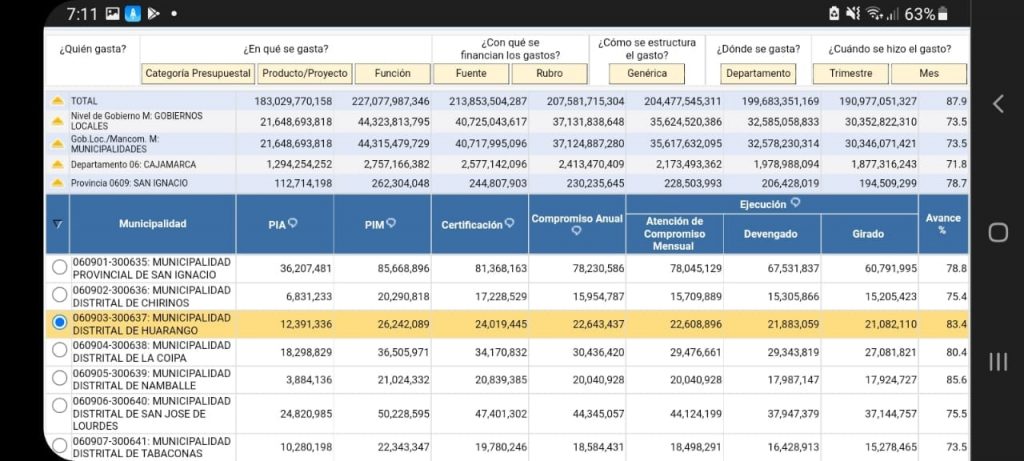Click the Producto/Proyecto button
Viewport: 1024px width, 461px height.
coord(305,73)
